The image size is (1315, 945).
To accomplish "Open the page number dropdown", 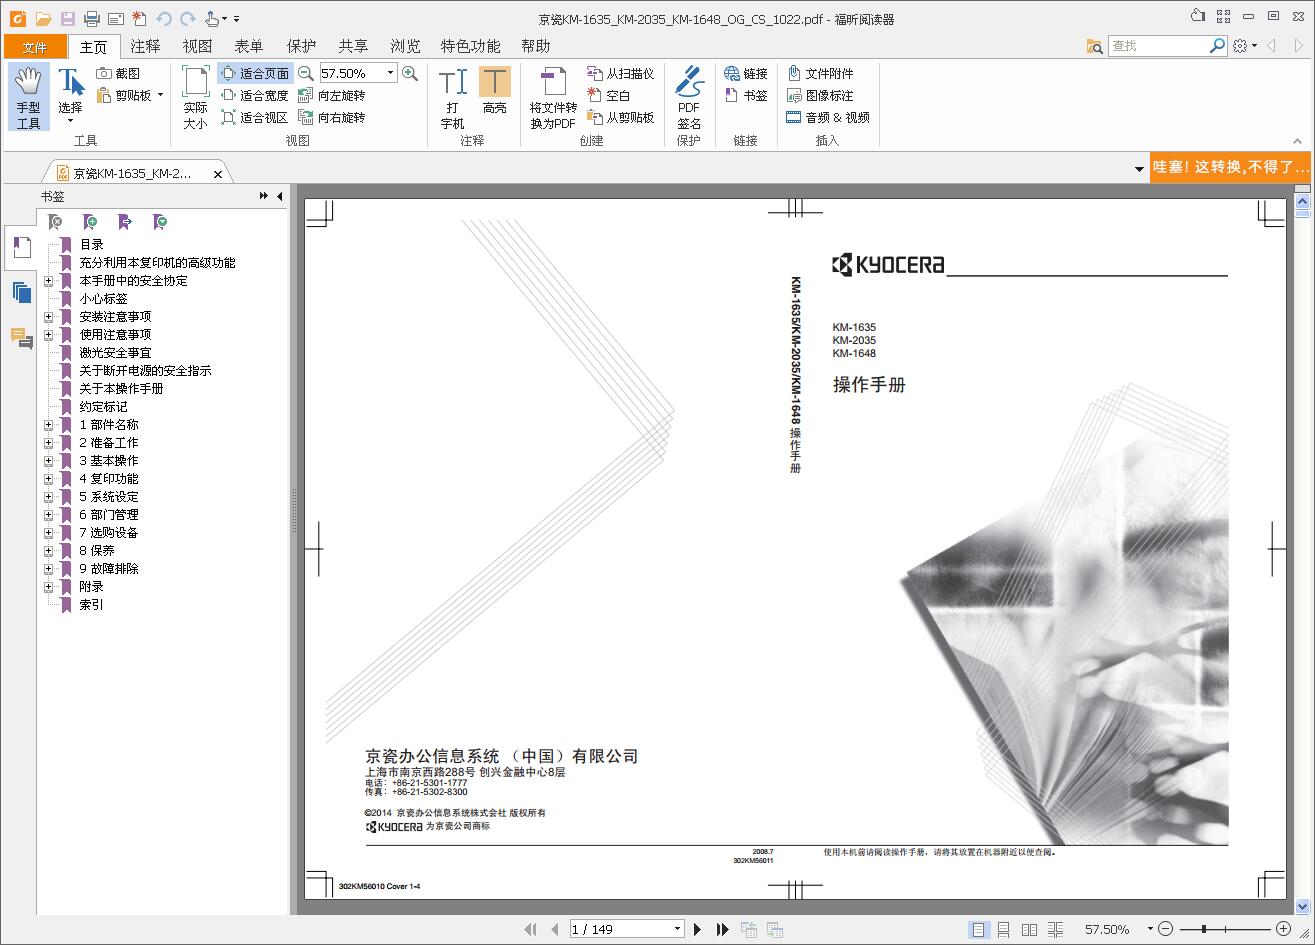I will (677, 929).
